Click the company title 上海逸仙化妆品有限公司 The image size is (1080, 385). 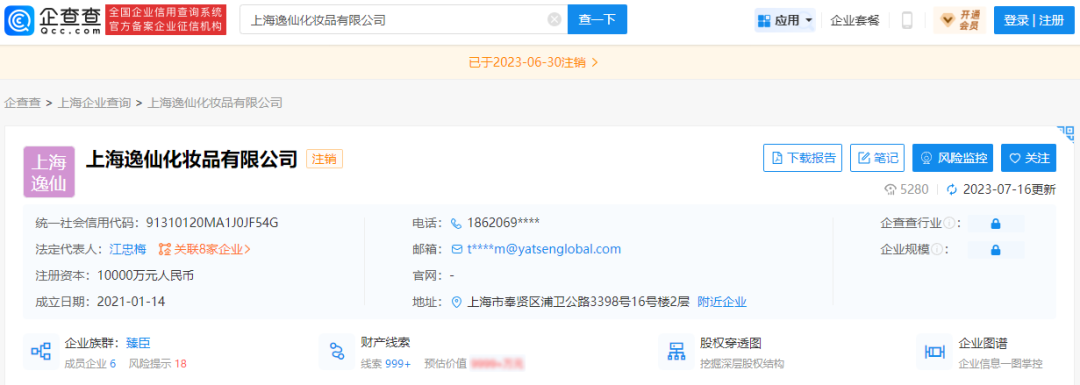(x=191, y=159)
